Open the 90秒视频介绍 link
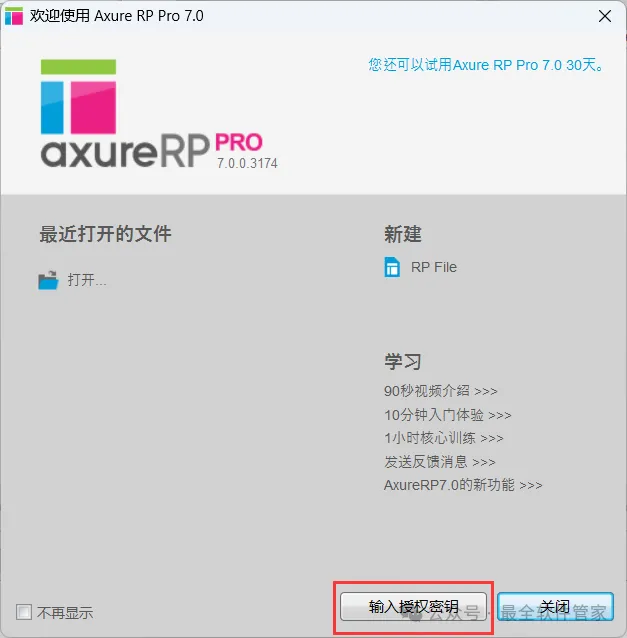Image resolution: width=627 pixels, height=638 pixels. pos(441,391)
